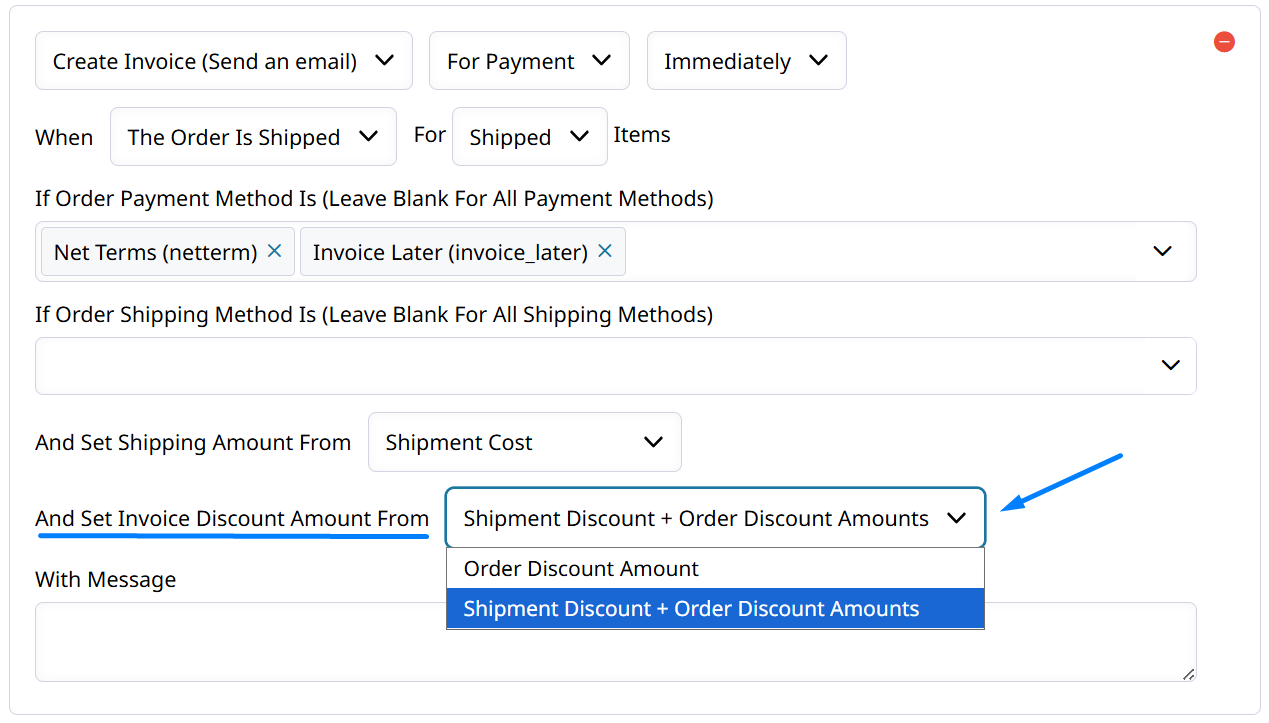The height and width of the screenshot is (723, 1269).
Task: Open the For Payment dropdown
Action: tap(529, 61)
